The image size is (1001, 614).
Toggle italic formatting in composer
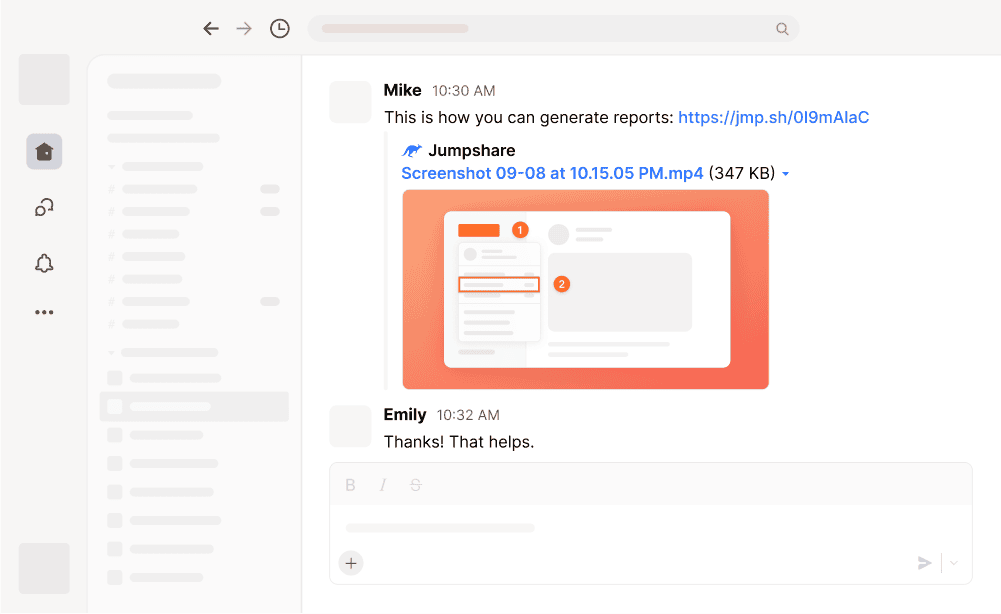tap(383, 485)
